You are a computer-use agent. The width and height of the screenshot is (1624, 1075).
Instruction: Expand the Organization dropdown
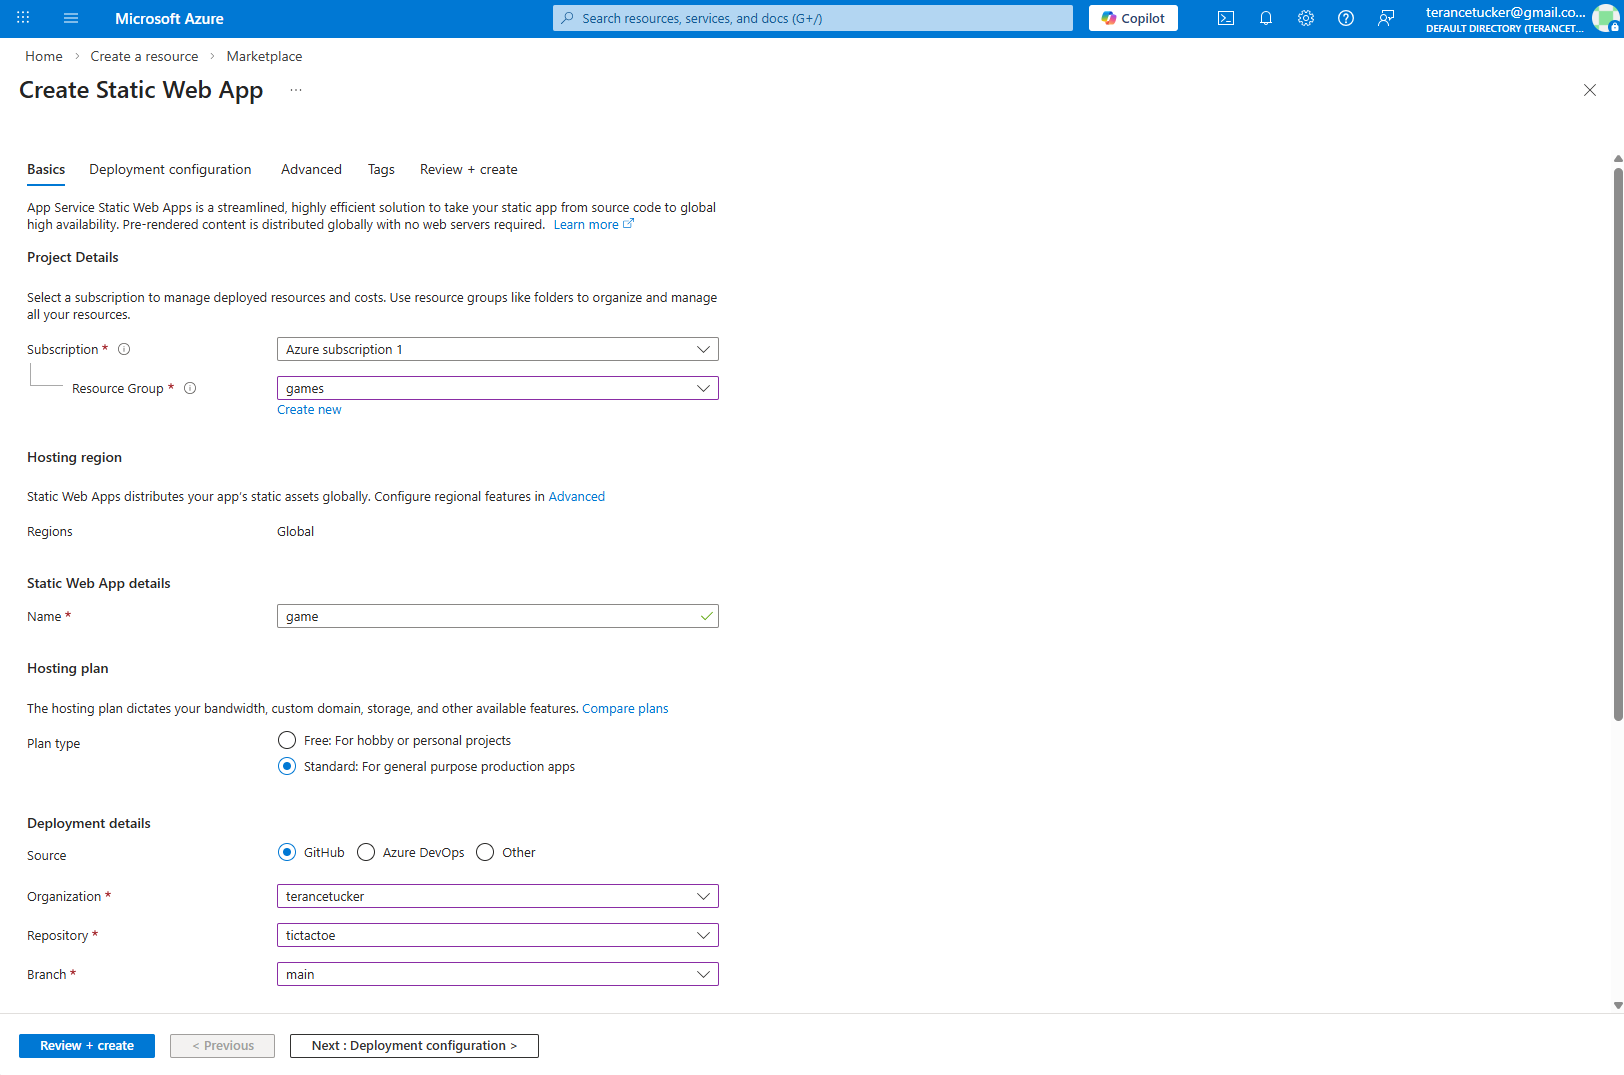[x=498, y=896]
